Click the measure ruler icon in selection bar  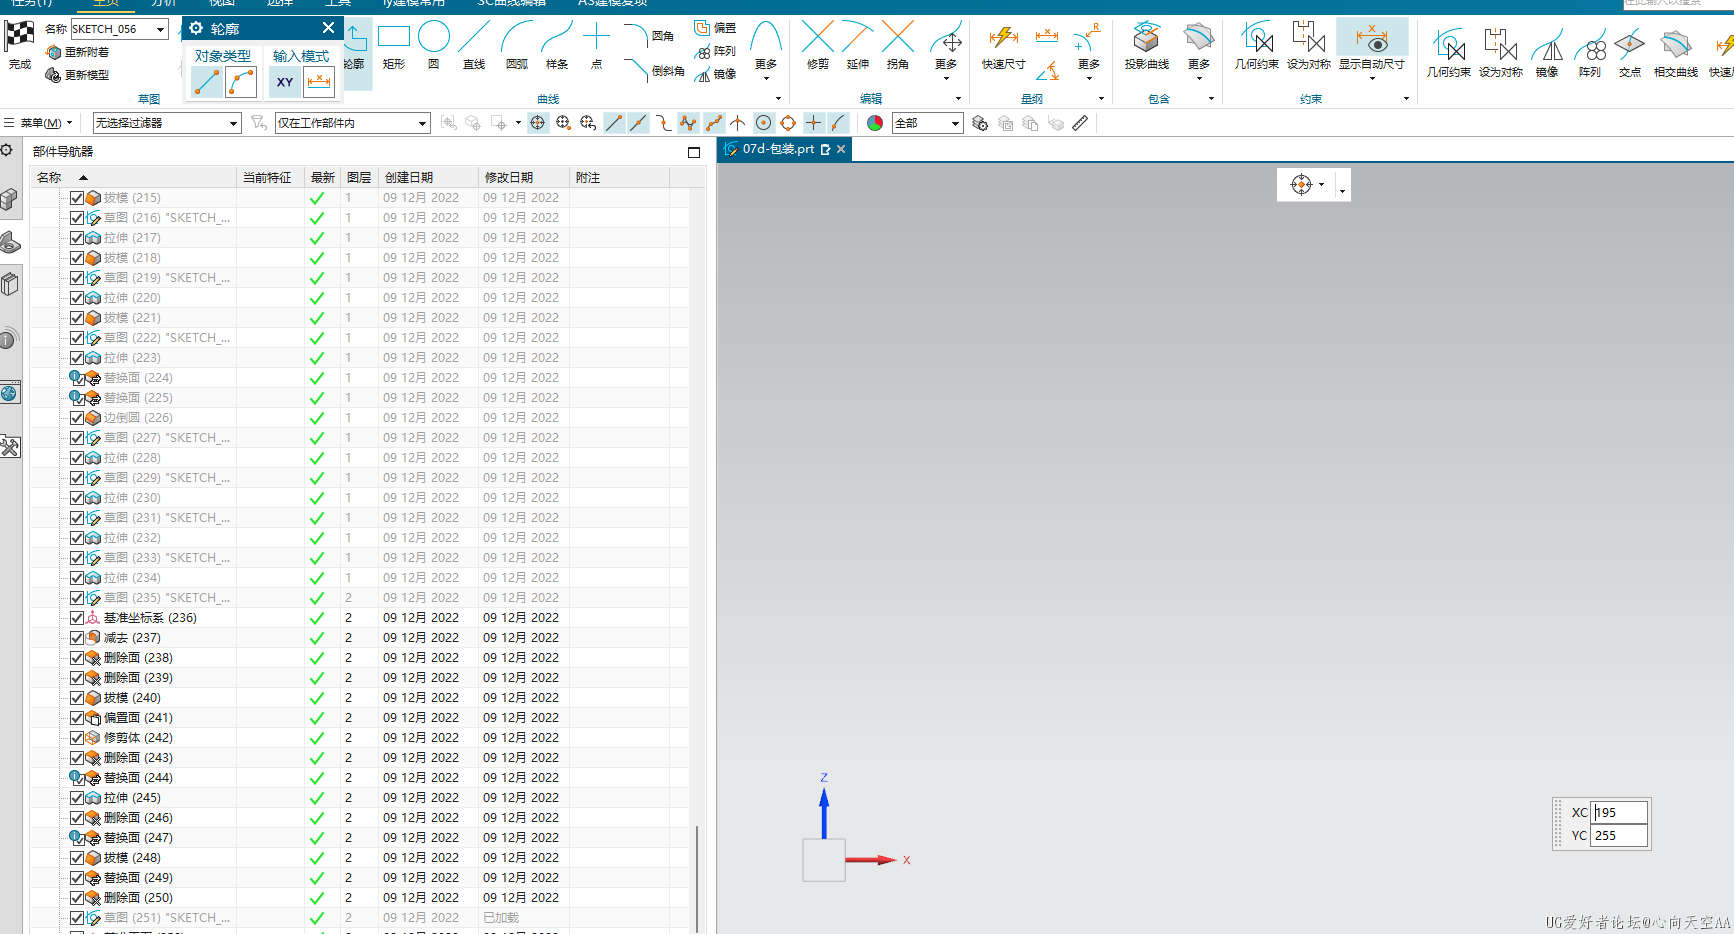tap(1080, 123)
